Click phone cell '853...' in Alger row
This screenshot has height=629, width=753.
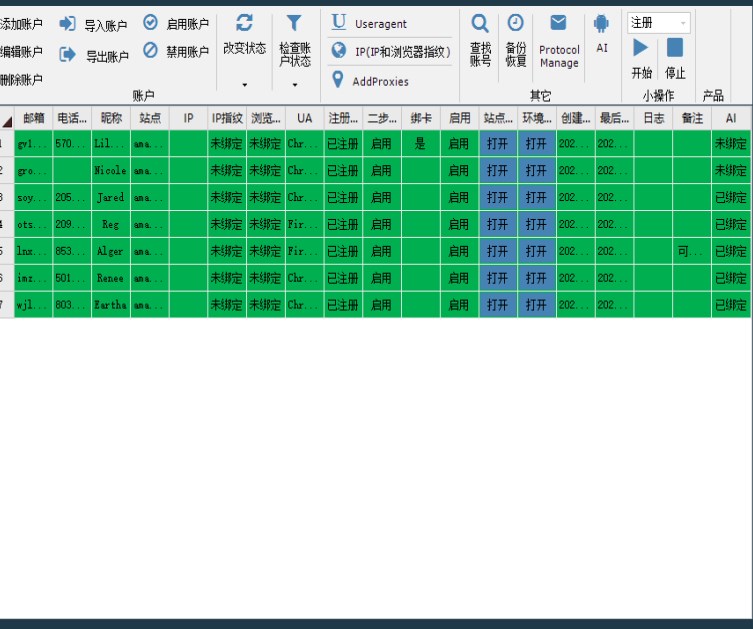coord(72,251)
